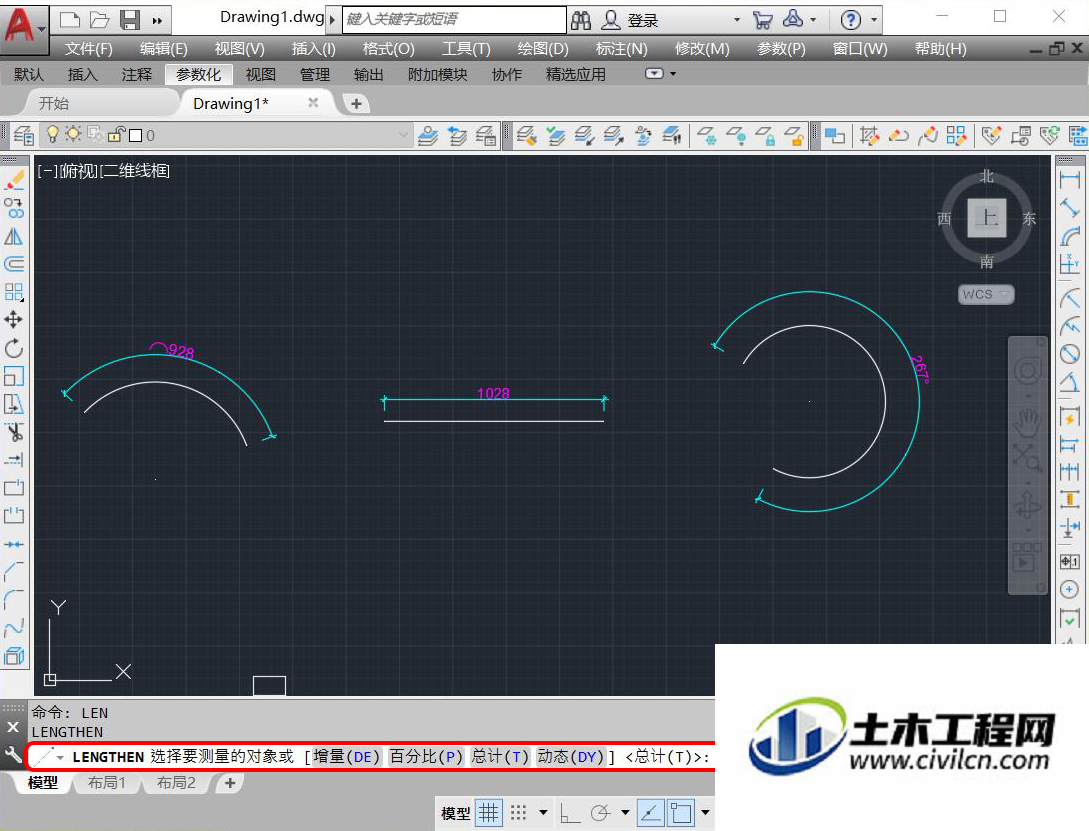This screenshot has height=831, width=1089.
Task: Switch to the 布局1 layout tab
Action: pos(107,783)
